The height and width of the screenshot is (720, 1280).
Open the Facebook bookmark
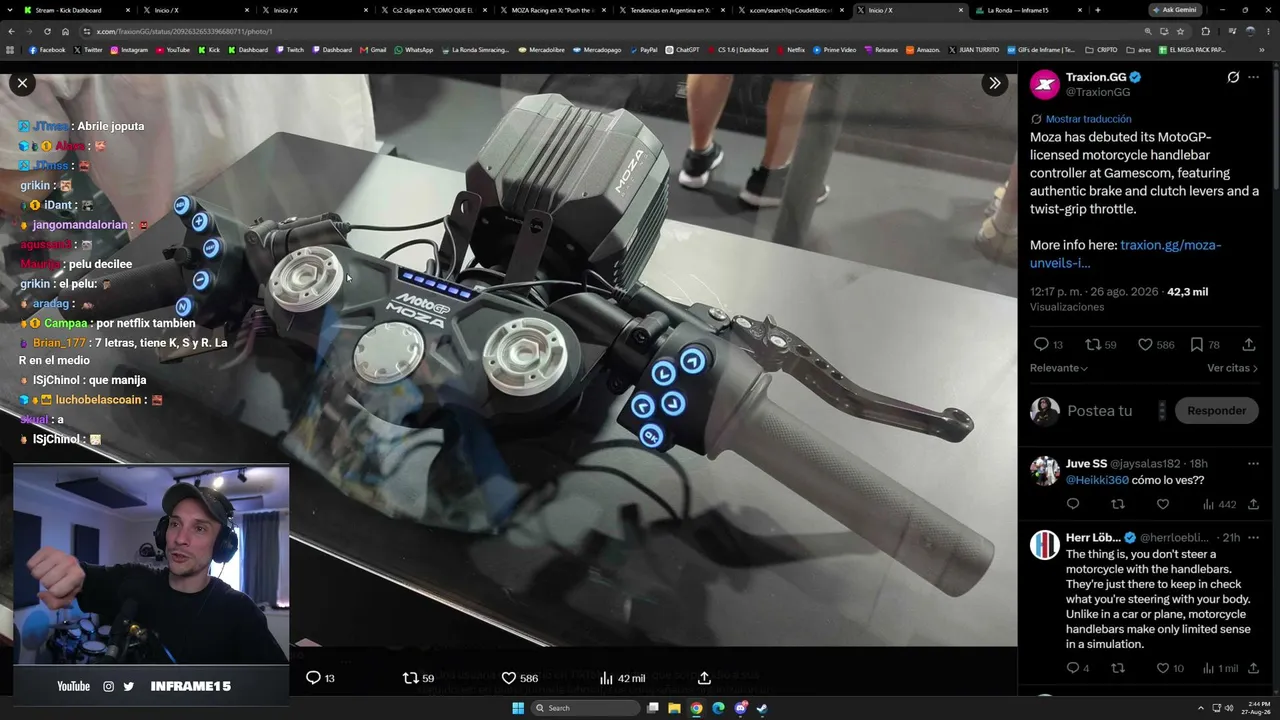pos(47,50)
